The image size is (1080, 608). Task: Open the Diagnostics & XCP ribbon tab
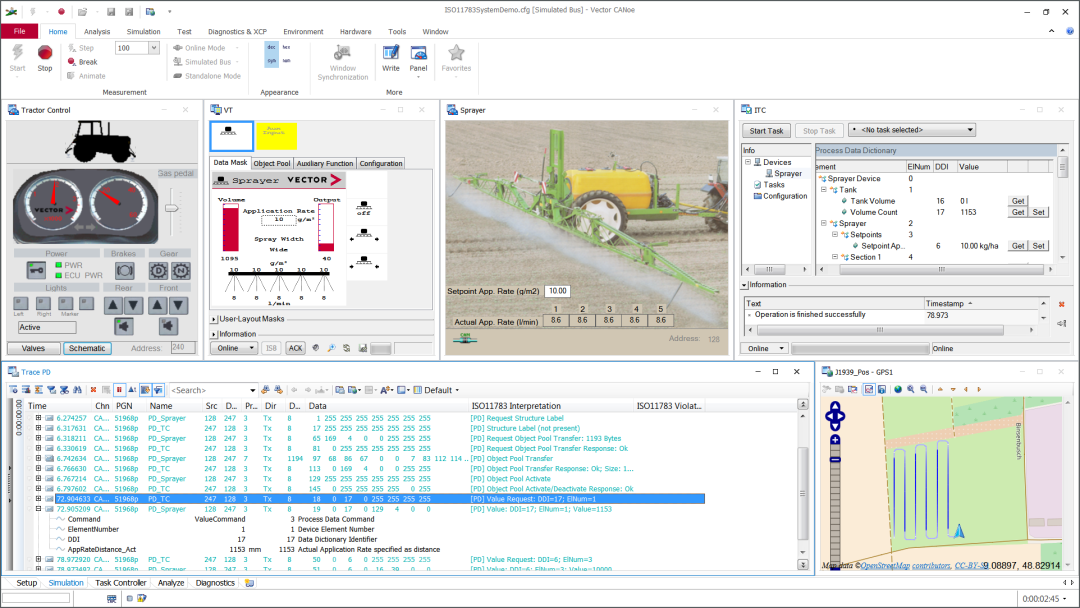point(237,32)
